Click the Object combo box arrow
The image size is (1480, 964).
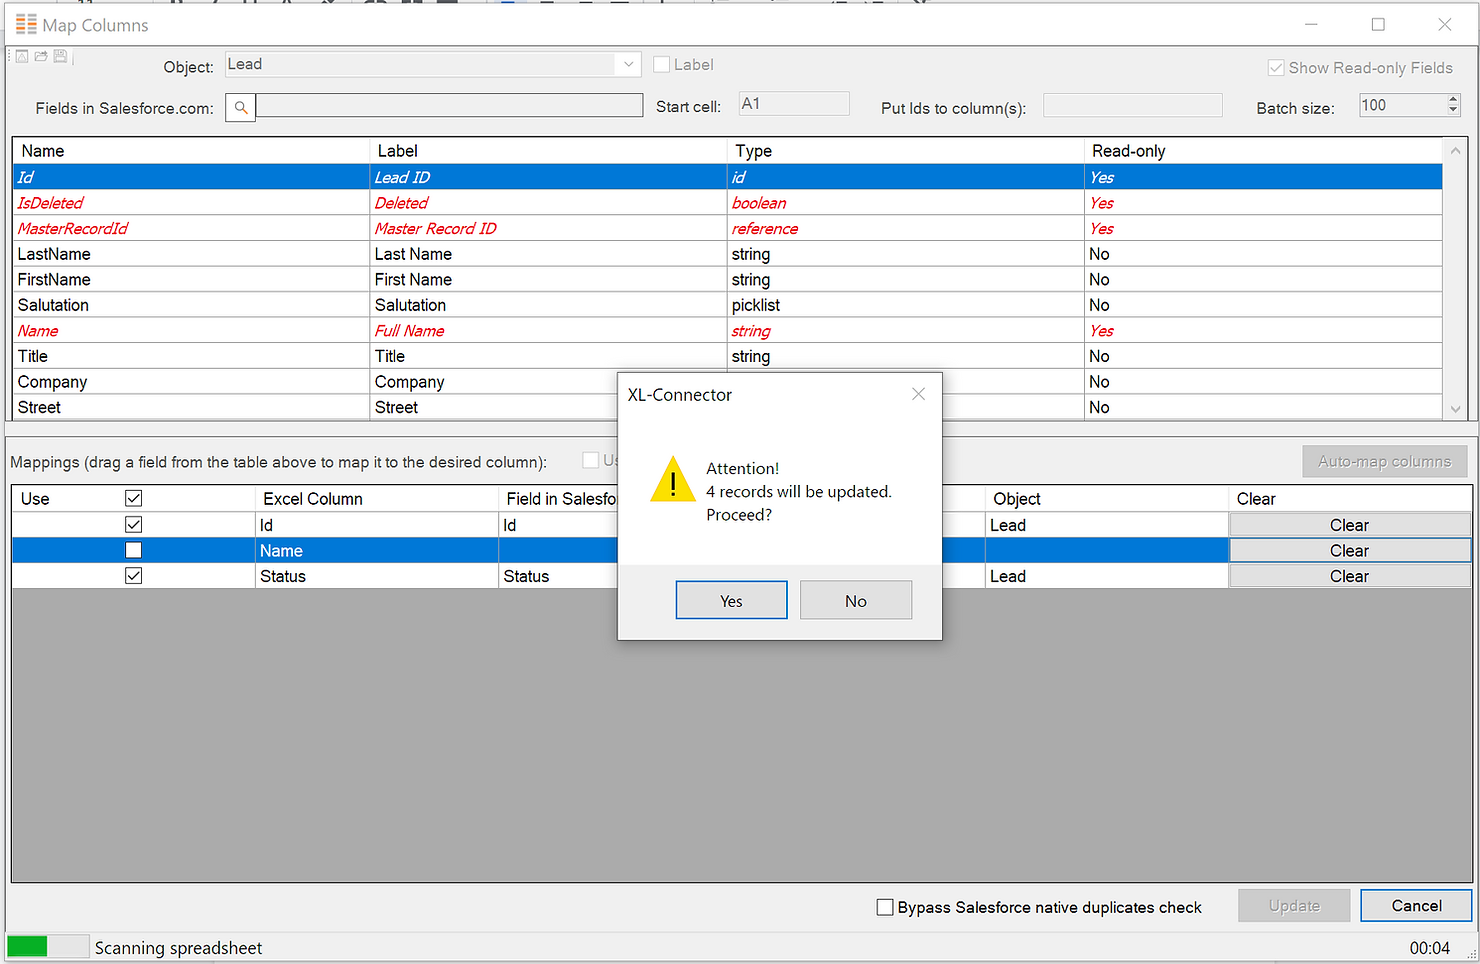[628, 64]
